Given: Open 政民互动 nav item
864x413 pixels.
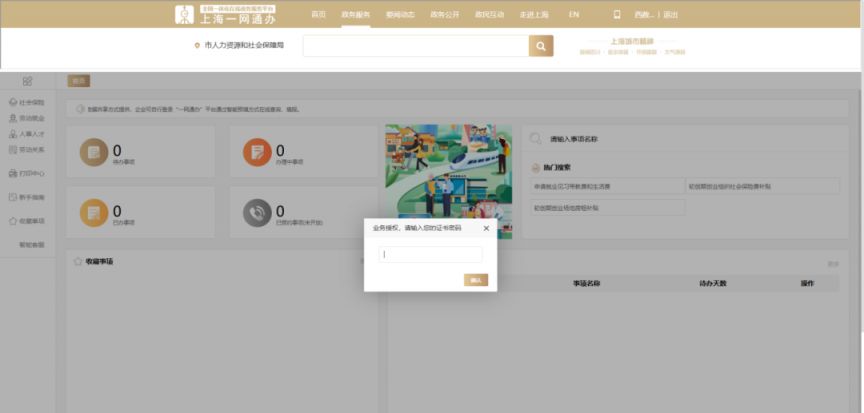Looking at the screenshot, I should tap(489, 15).
